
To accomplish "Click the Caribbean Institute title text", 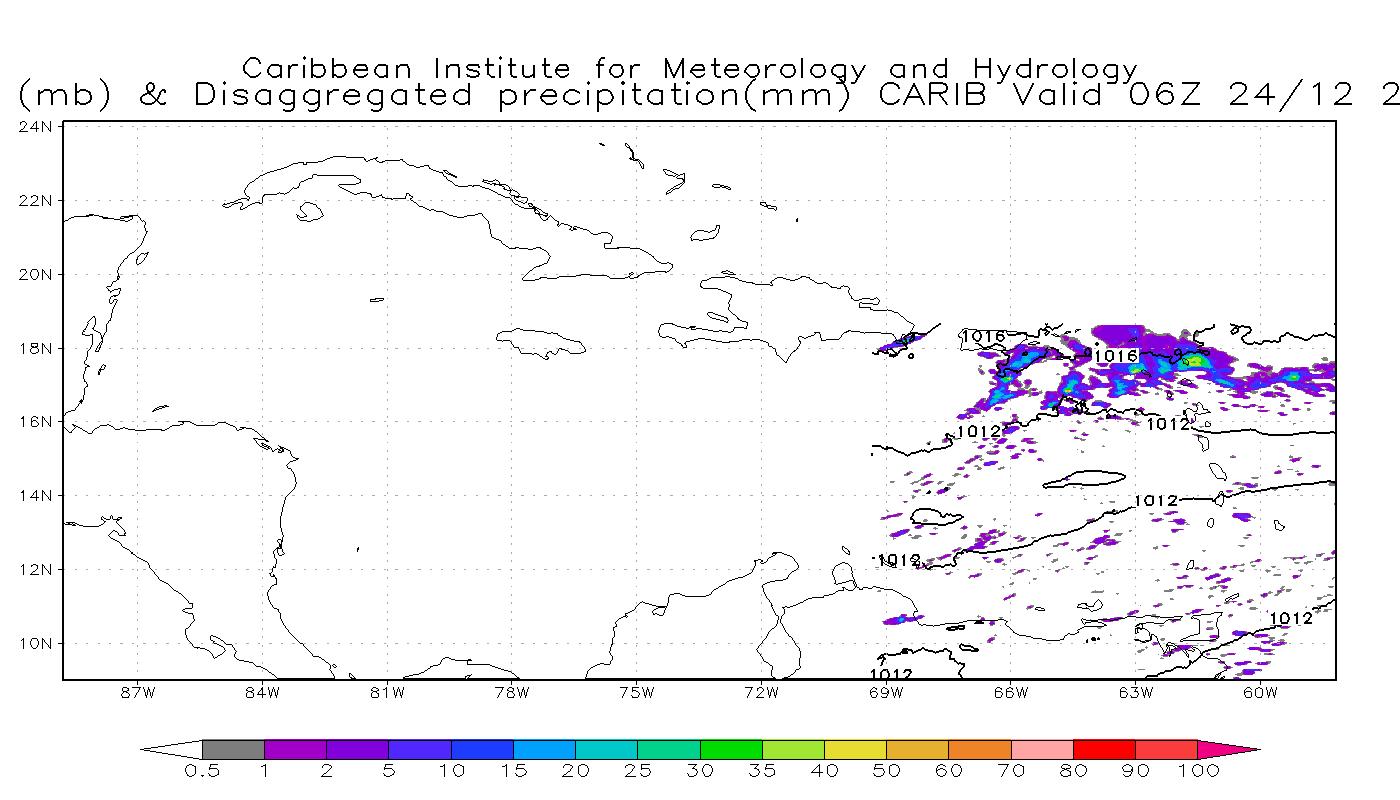I will click(x=690, y=69).
